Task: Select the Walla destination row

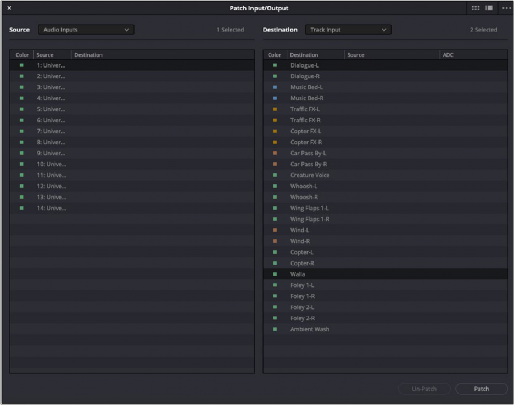Action: click(x=385, y=274)
